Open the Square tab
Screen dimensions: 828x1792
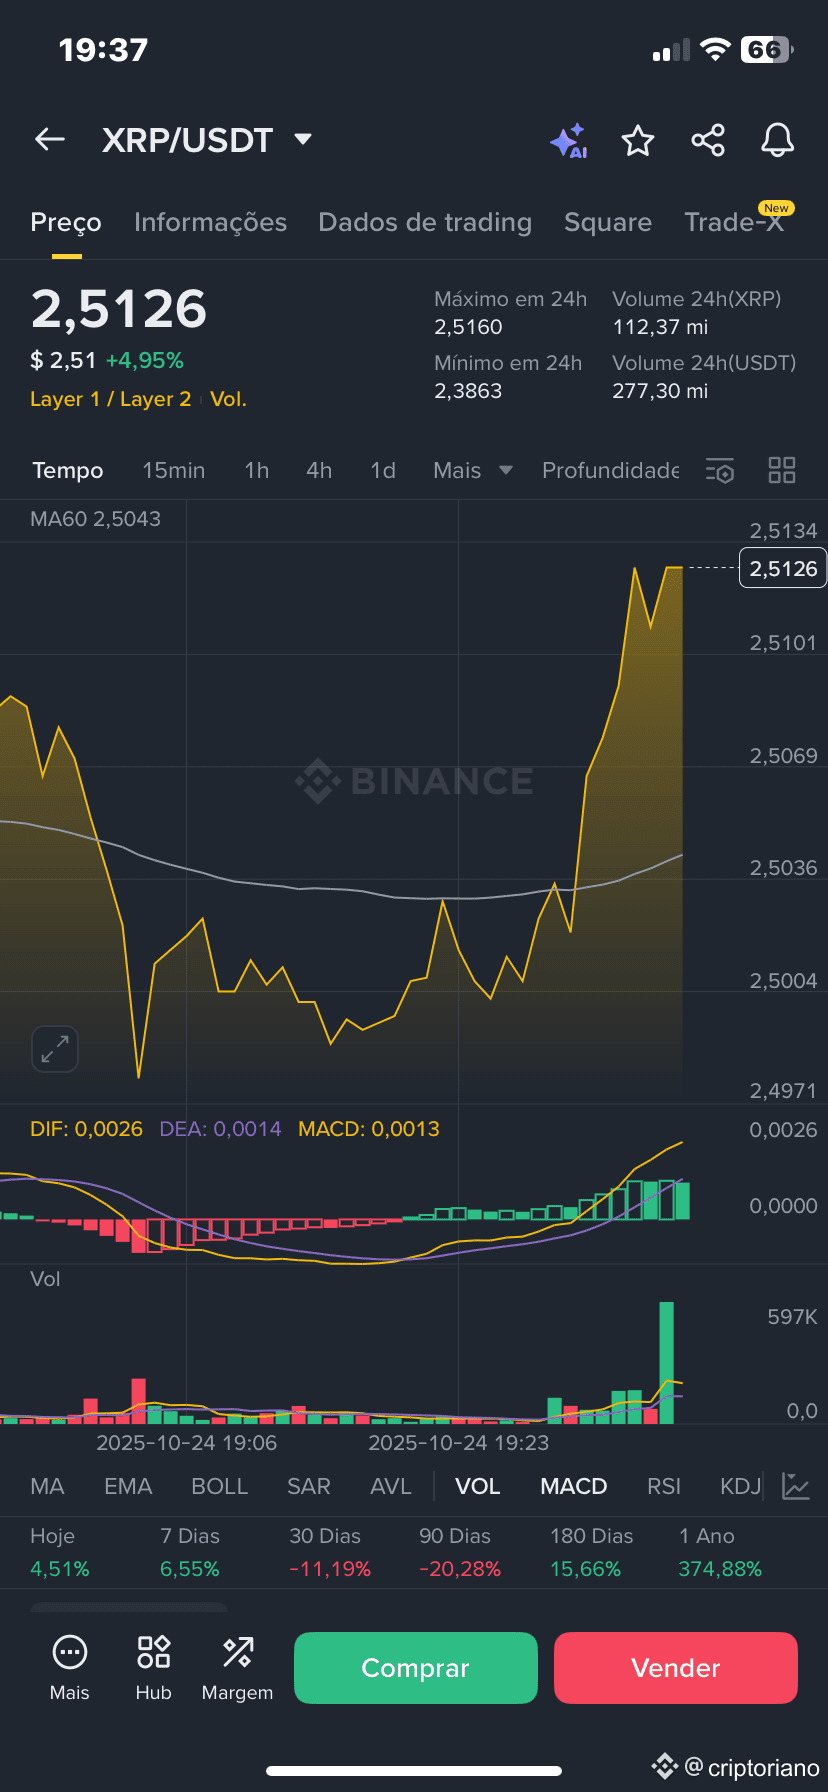click(608, 222)
